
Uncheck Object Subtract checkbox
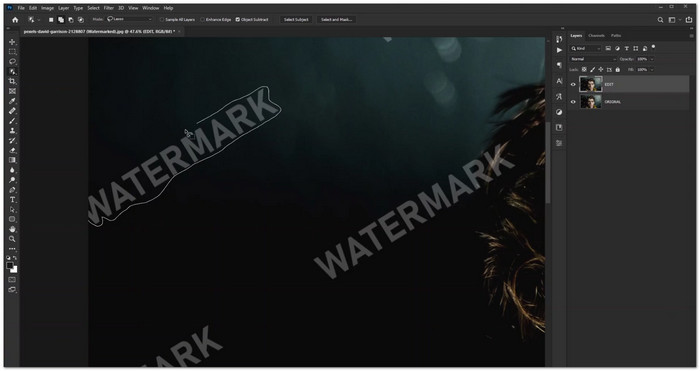click(x=238, y=20)
